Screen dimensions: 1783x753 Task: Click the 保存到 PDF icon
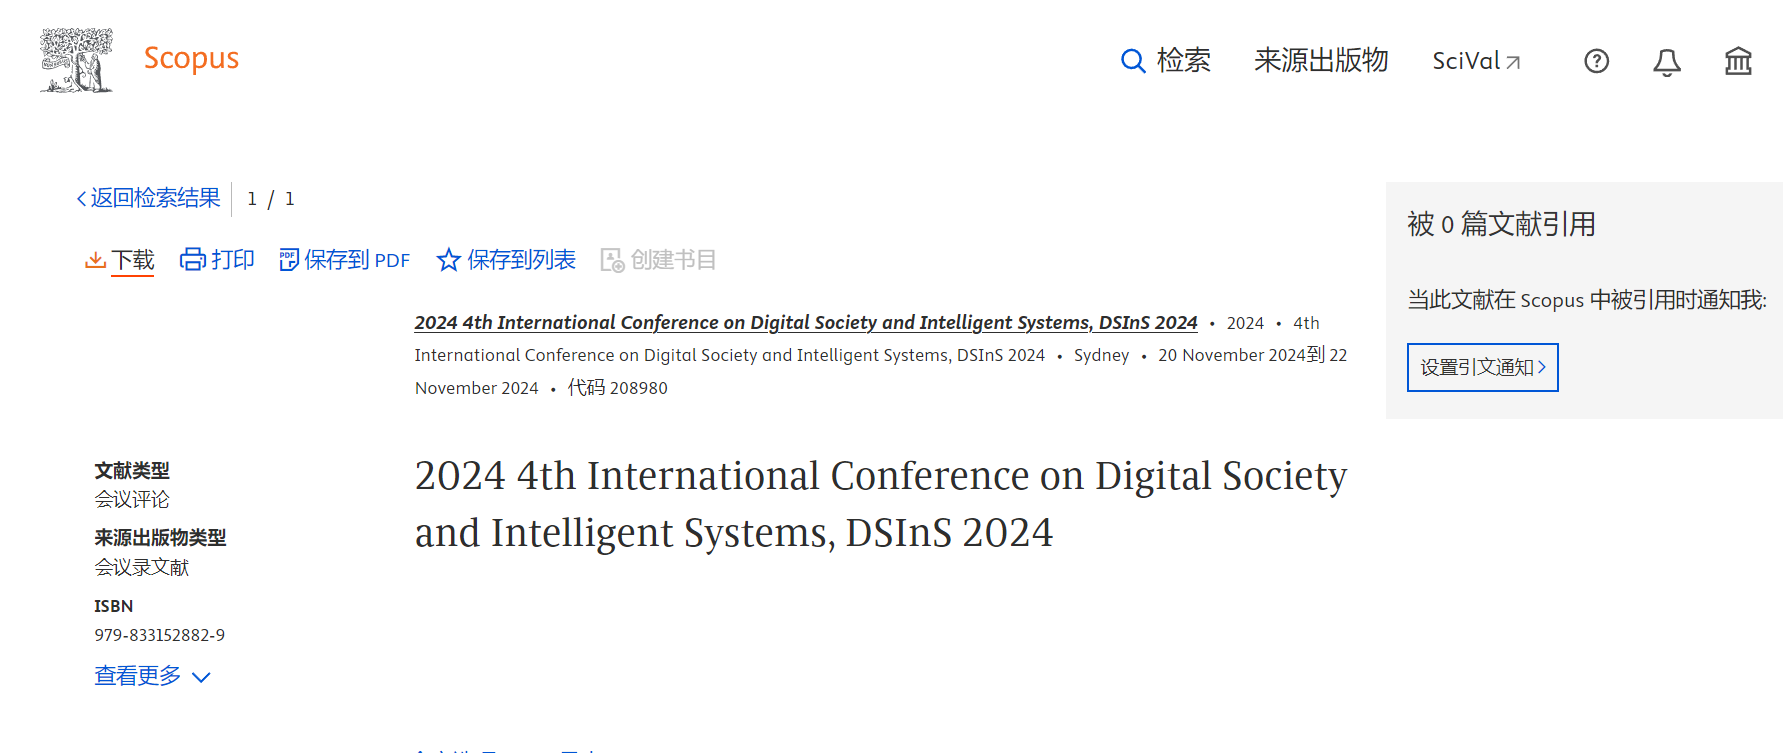pyautogui.click(x=289, y=260)
